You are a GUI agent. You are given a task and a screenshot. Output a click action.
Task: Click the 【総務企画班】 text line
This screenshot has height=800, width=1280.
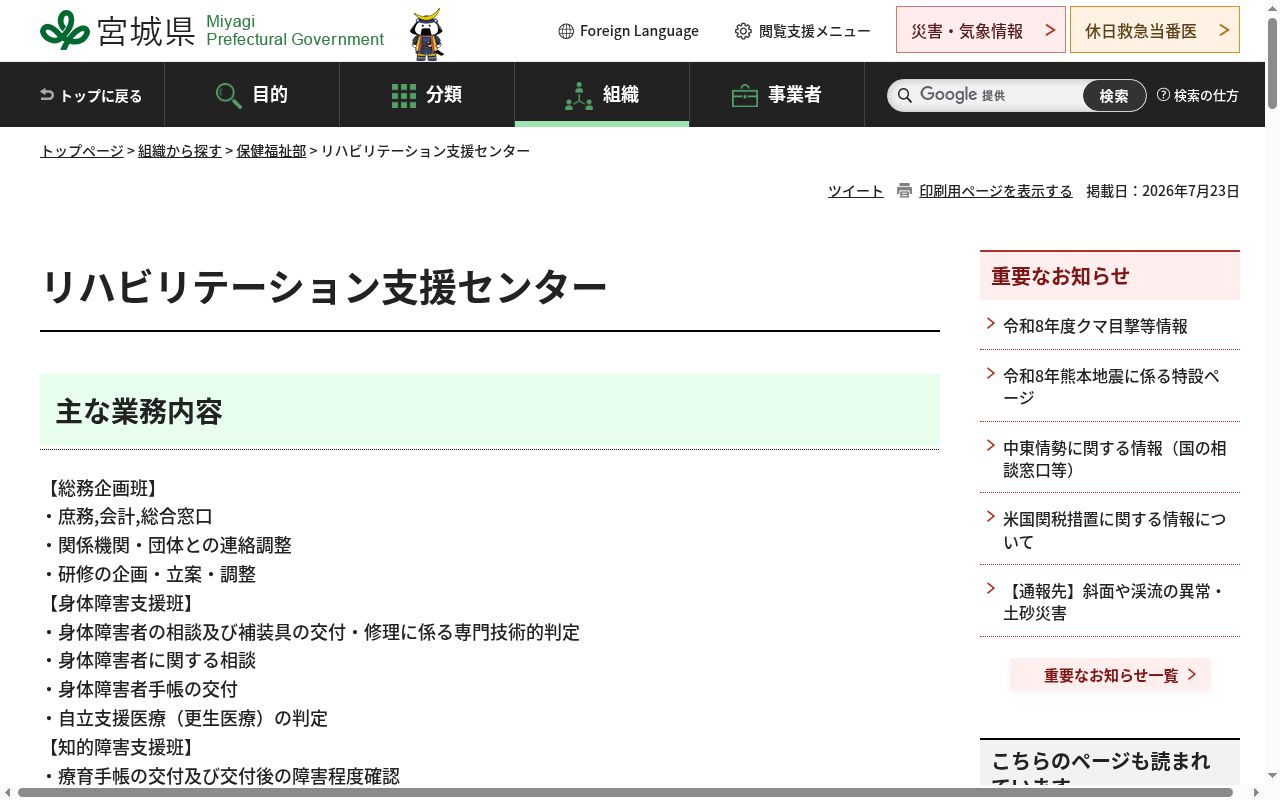(101, 488)
